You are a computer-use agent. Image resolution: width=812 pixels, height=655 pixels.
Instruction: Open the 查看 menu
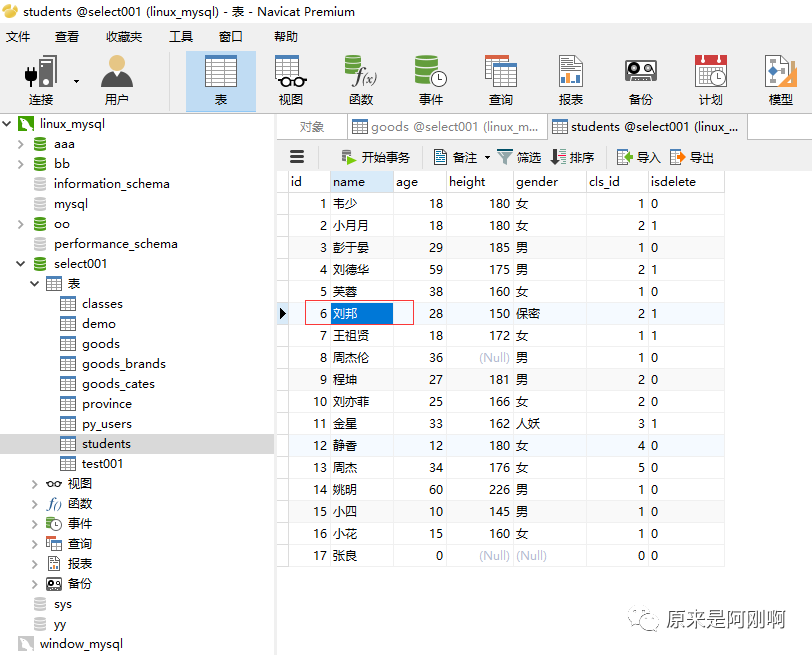pyautogui.click(x=67, y=37)
